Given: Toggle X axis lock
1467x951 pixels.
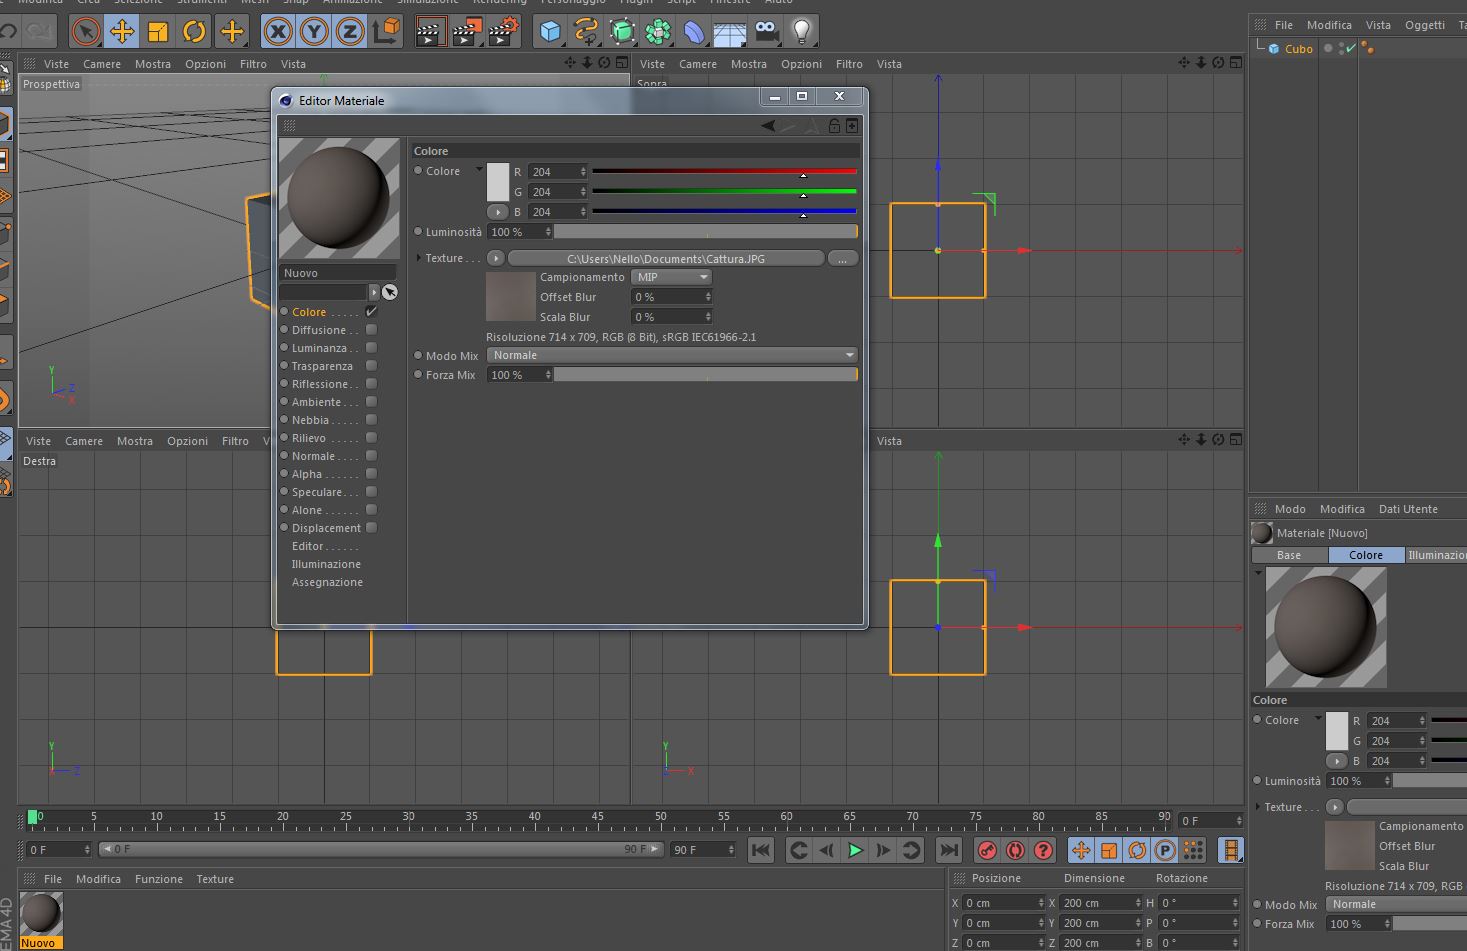Looking at the screenshot, I should pos(278,32).
